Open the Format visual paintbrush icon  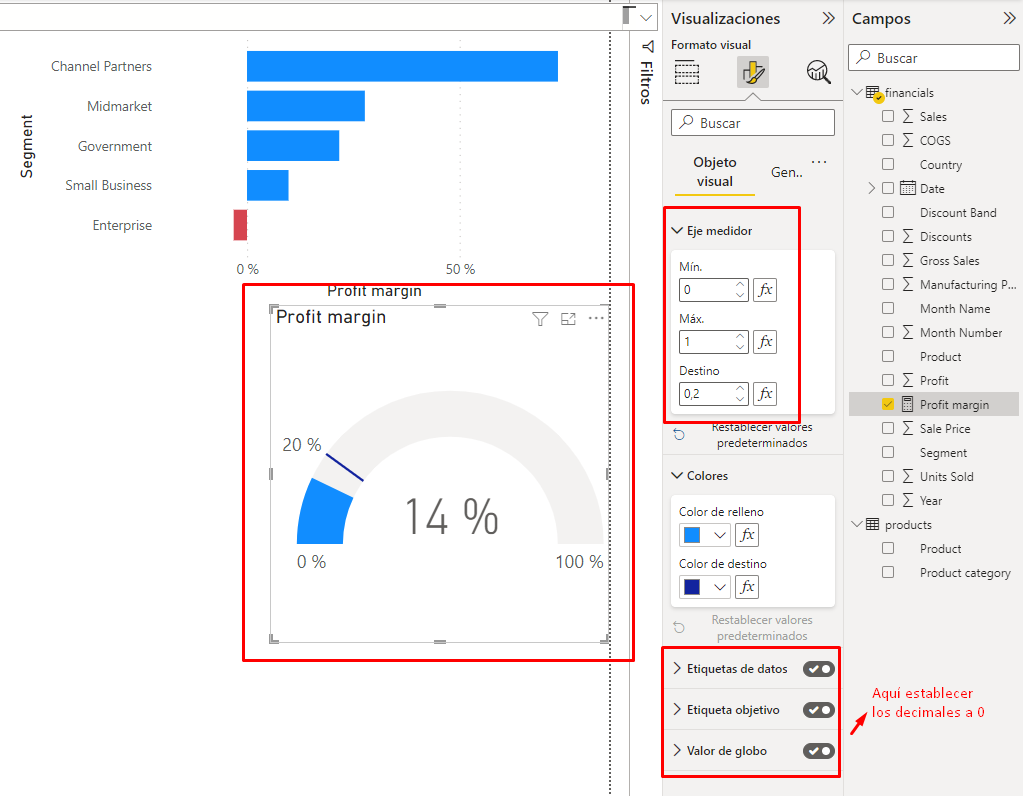(752, 72)
